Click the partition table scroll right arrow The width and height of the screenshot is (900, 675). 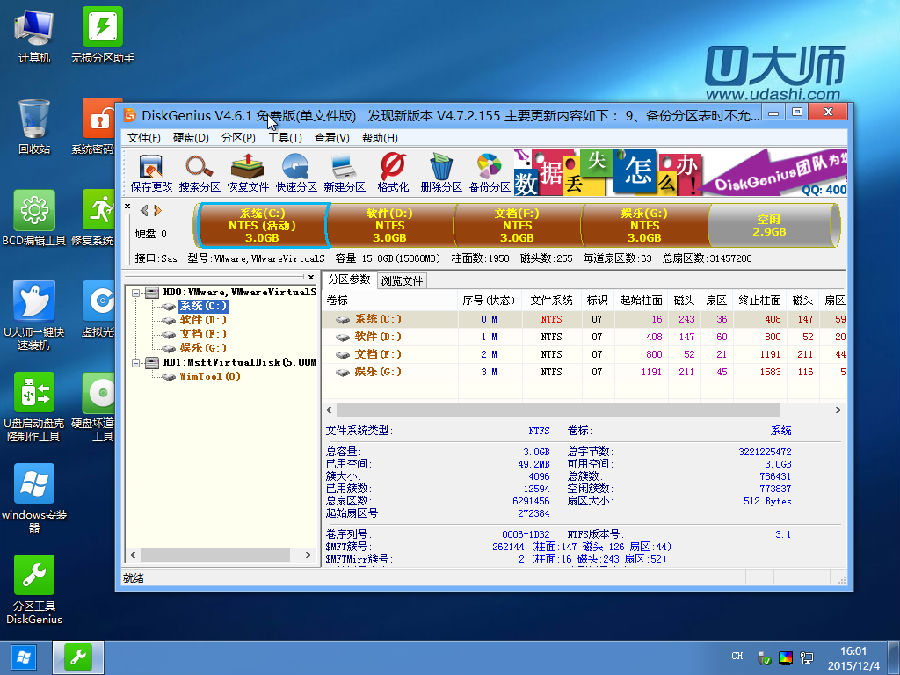(838, 410)
